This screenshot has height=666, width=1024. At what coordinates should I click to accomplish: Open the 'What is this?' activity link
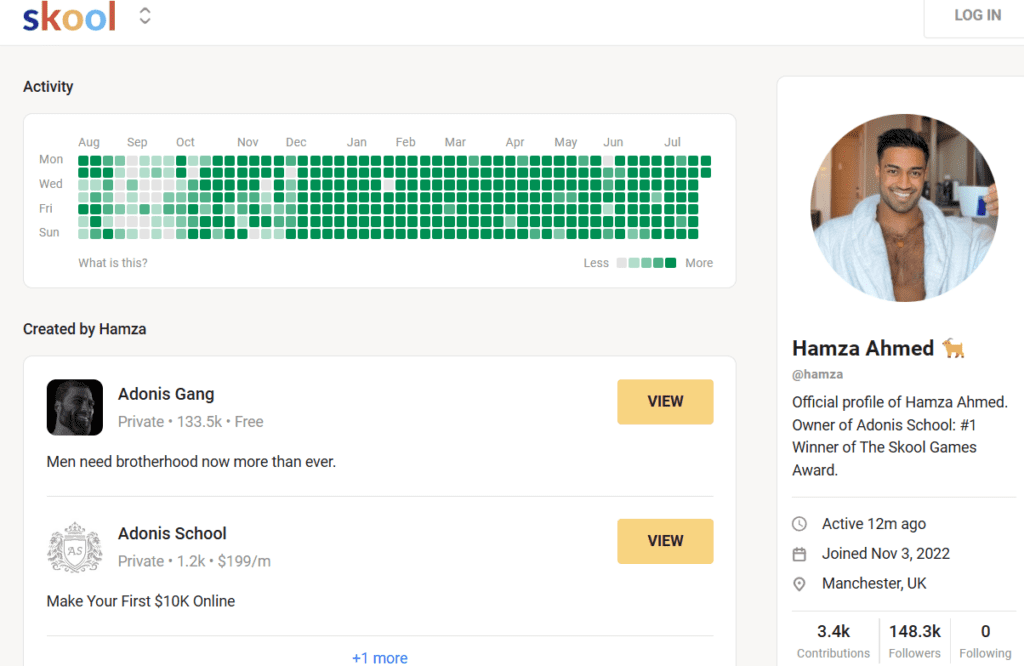[113, 263]
